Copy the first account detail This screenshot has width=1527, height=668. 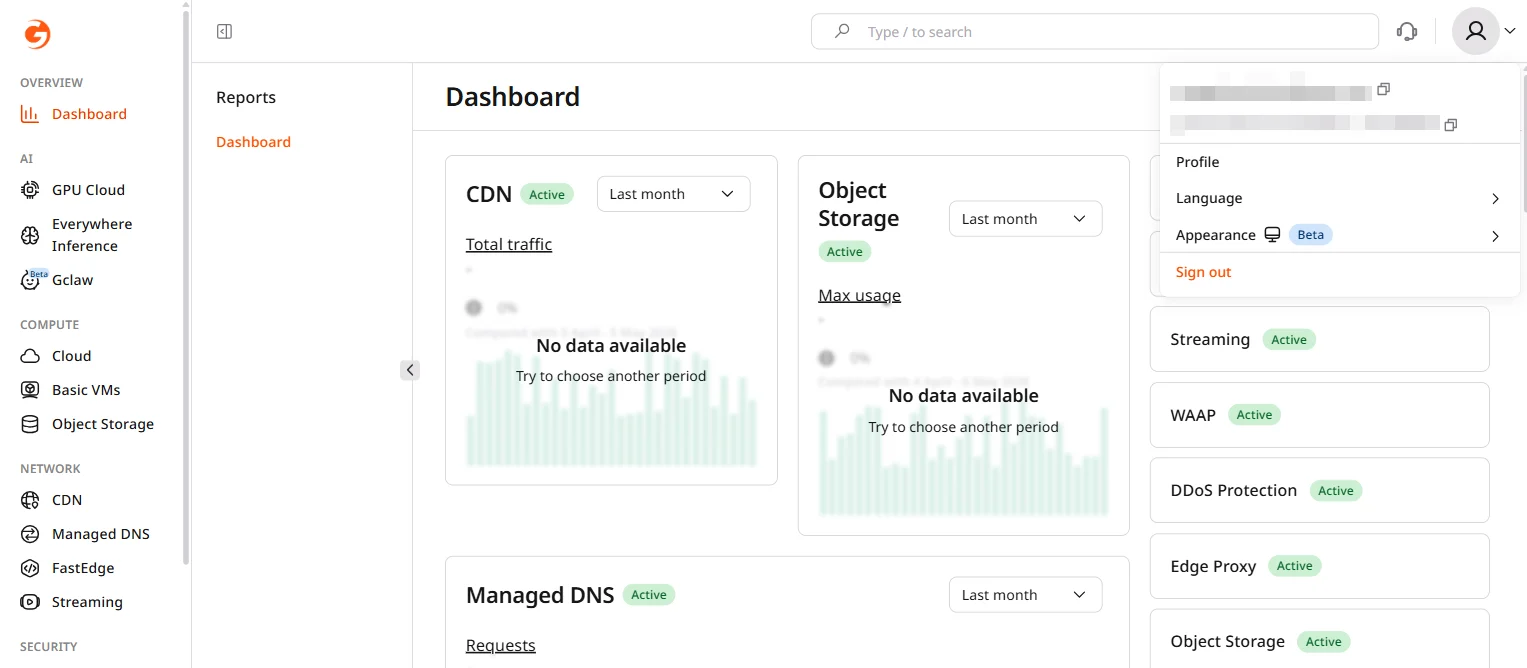pos(1384,89)
